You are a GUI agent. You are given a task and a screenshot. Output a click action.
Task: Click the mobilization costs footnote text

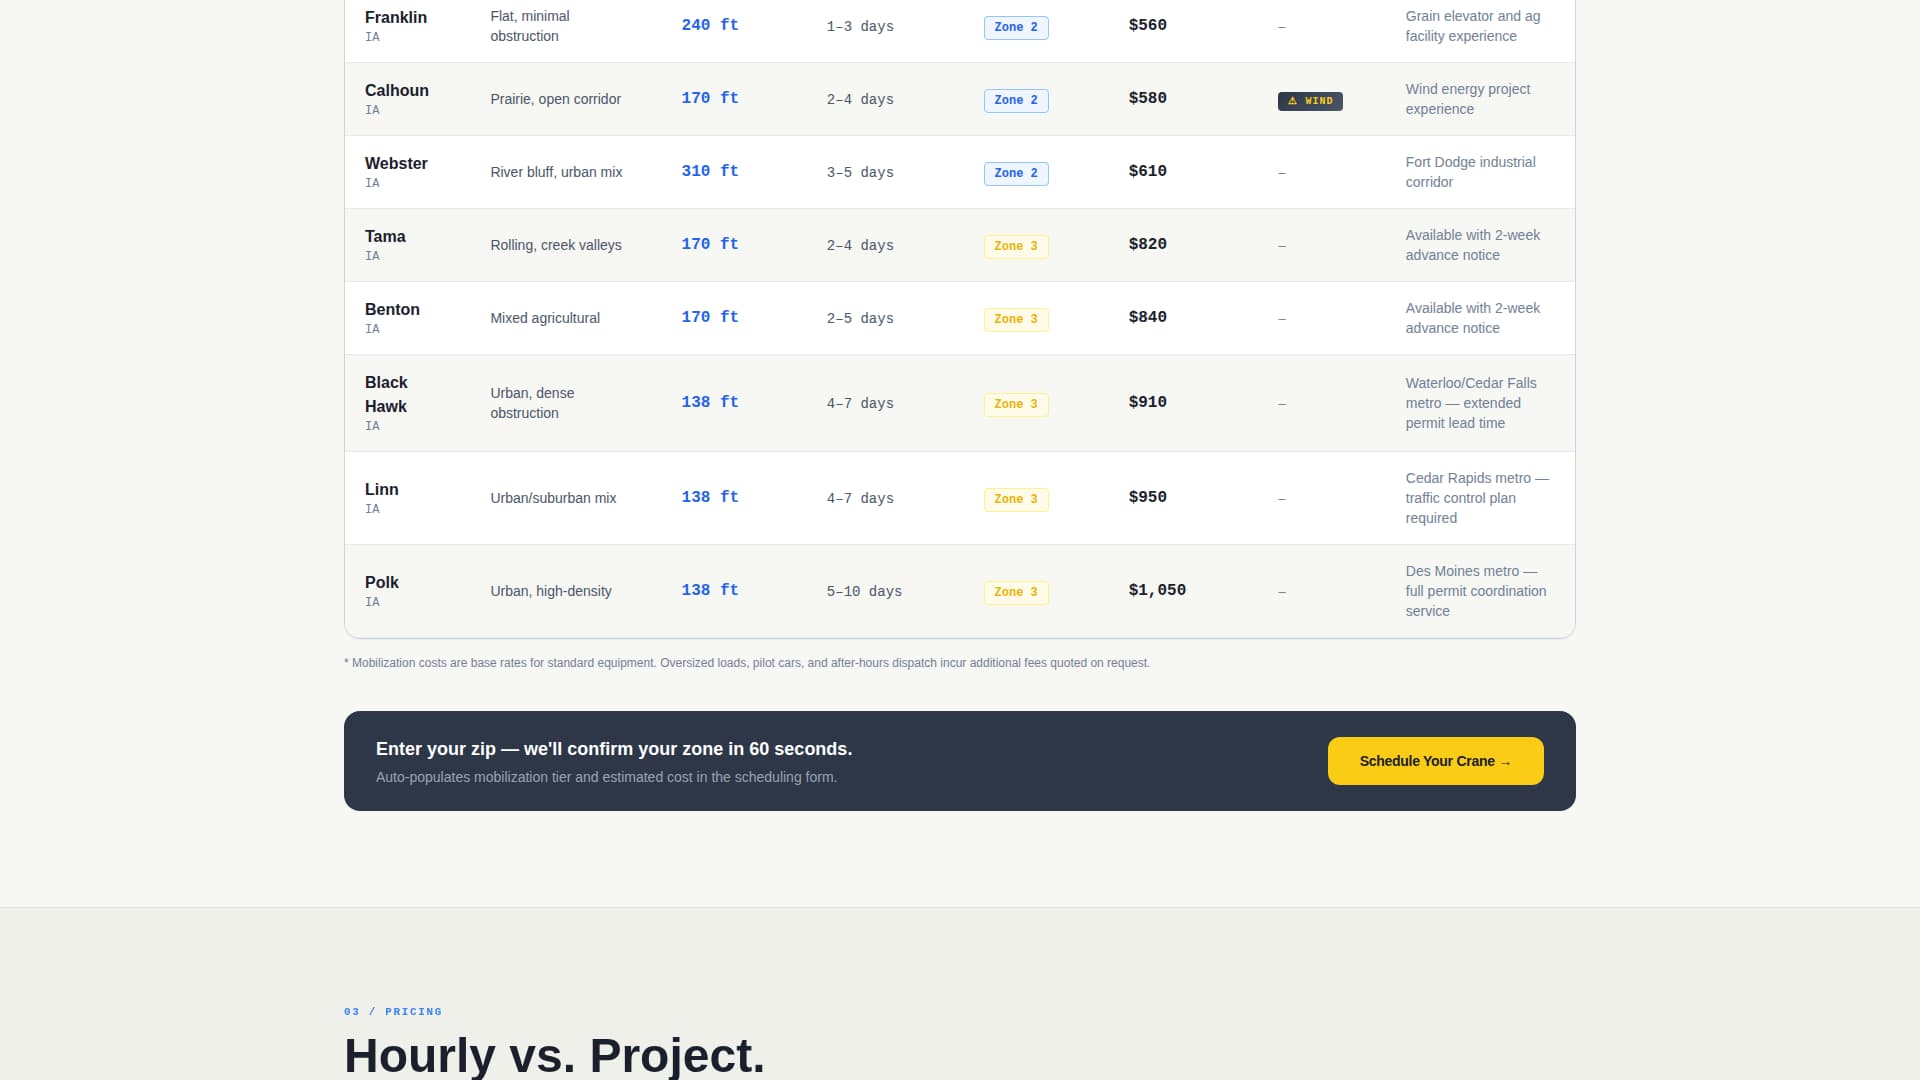click(747, 663)
